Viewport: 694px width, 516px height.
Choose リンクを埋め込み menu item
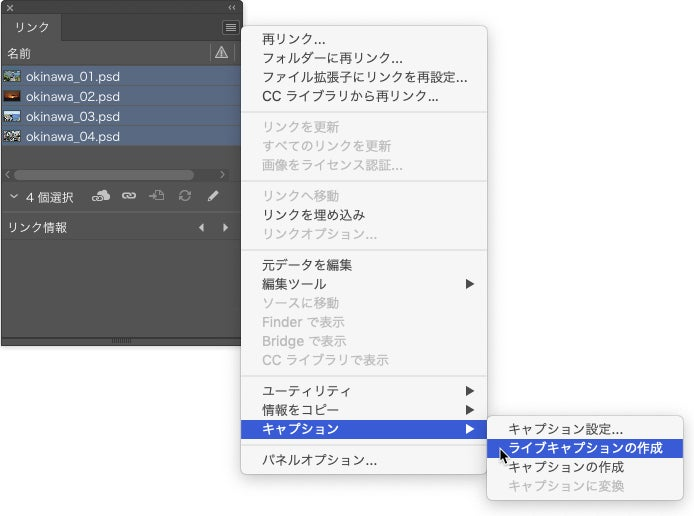(364, 215)
